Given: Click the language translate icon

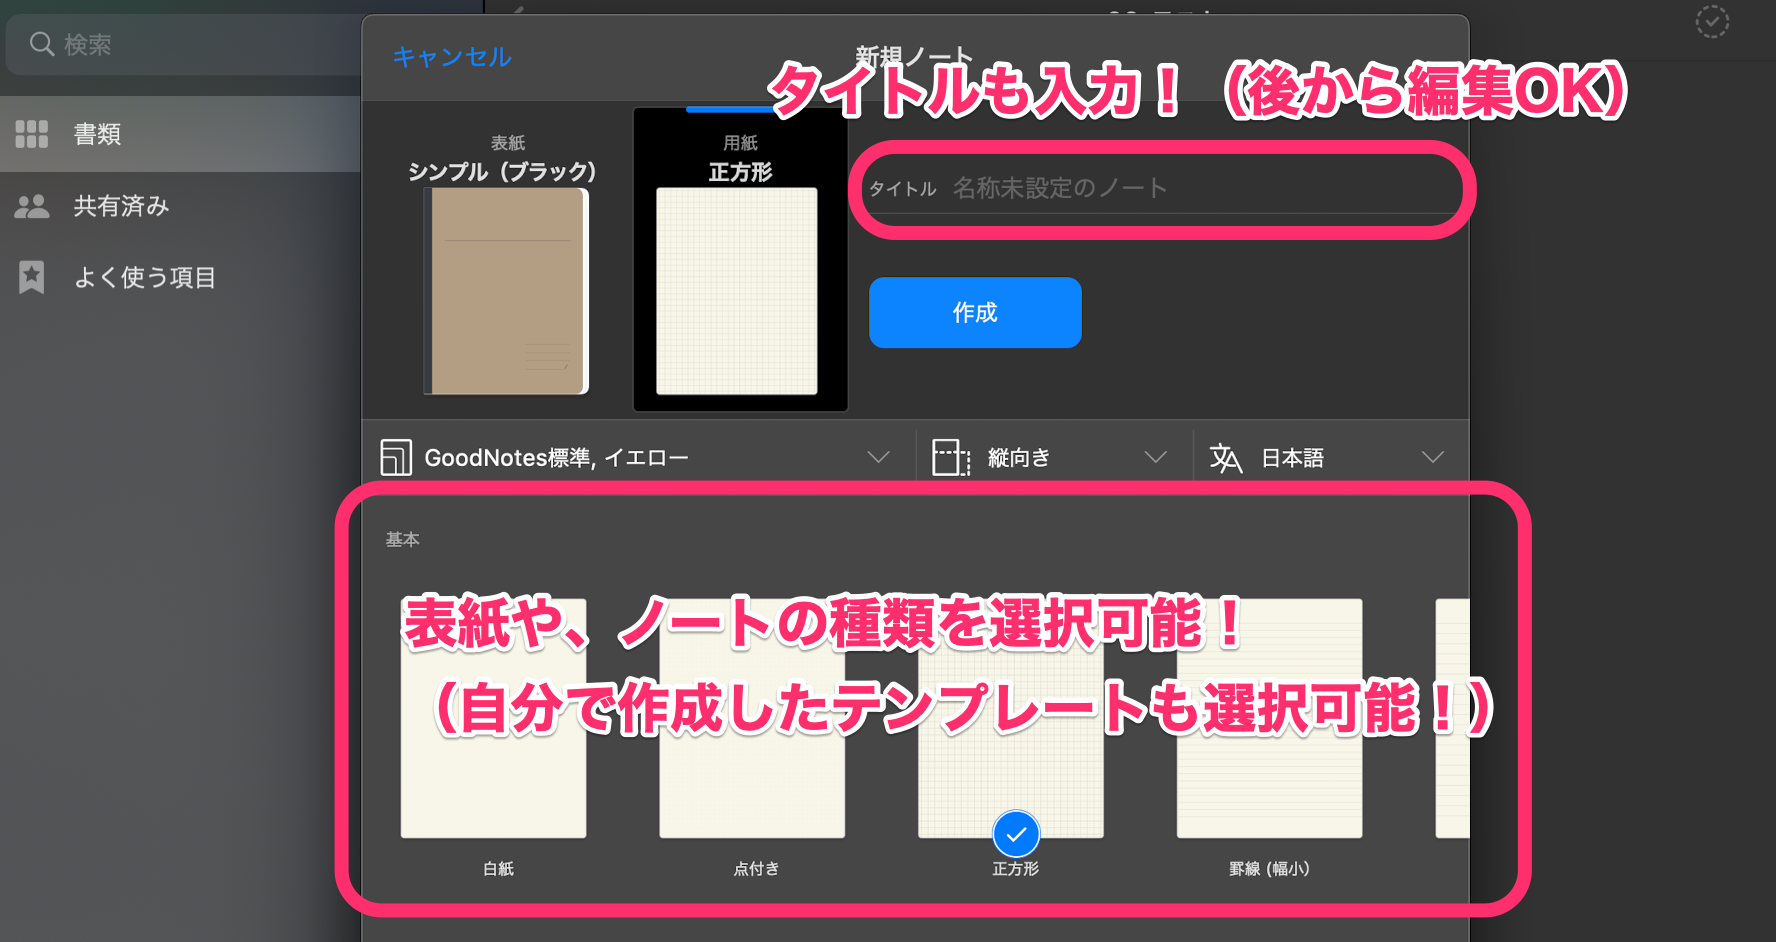Looking at the screenshot, I should click(1225, 457).
